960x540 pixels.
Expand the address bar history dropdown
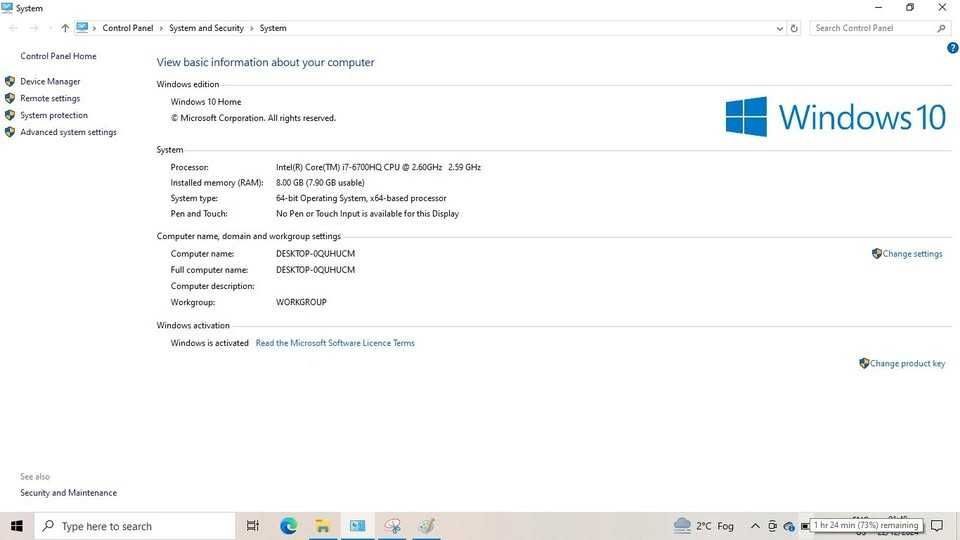[x=779, y=28]
